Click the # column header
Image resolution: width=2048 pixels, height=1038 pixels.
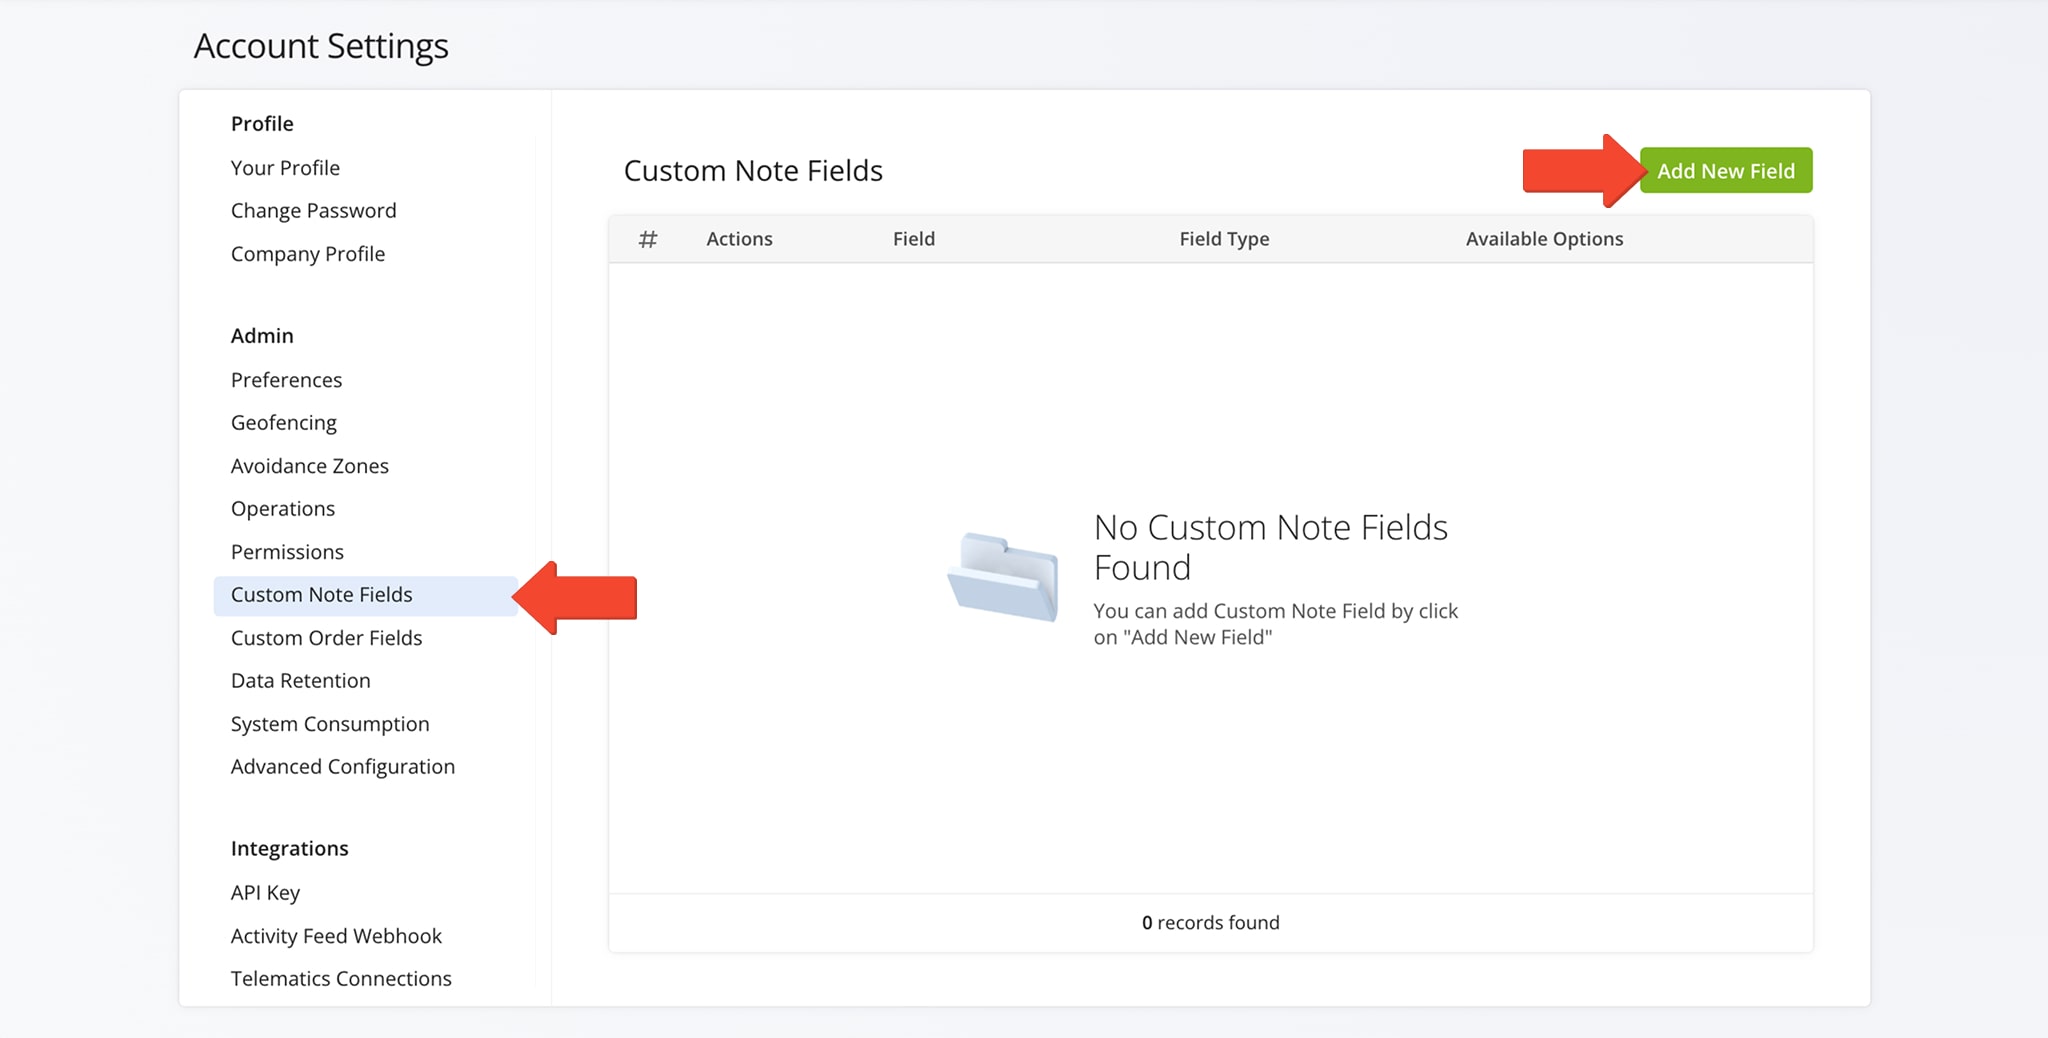[648, 239]
